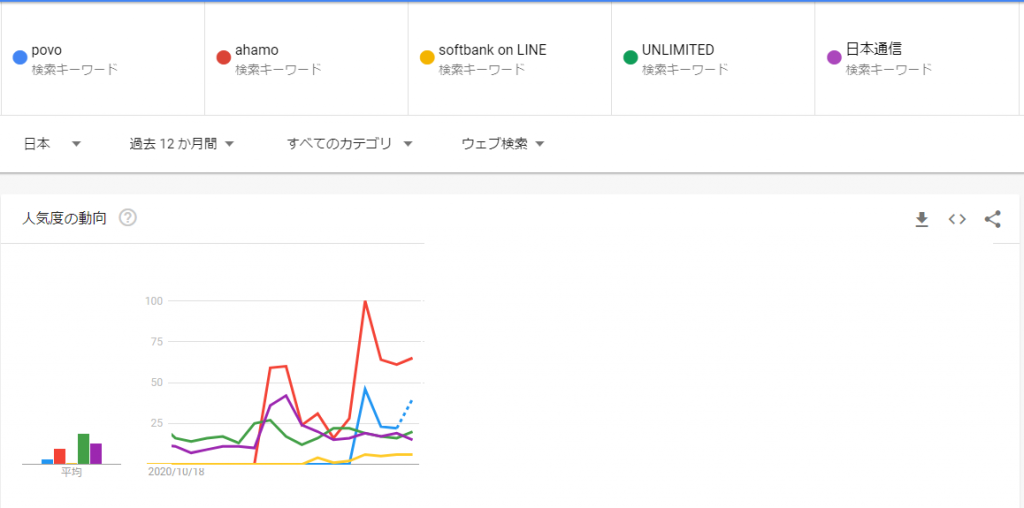Click the green UNLIMITED average bar

pyautogui.click(x=83, y=449)
